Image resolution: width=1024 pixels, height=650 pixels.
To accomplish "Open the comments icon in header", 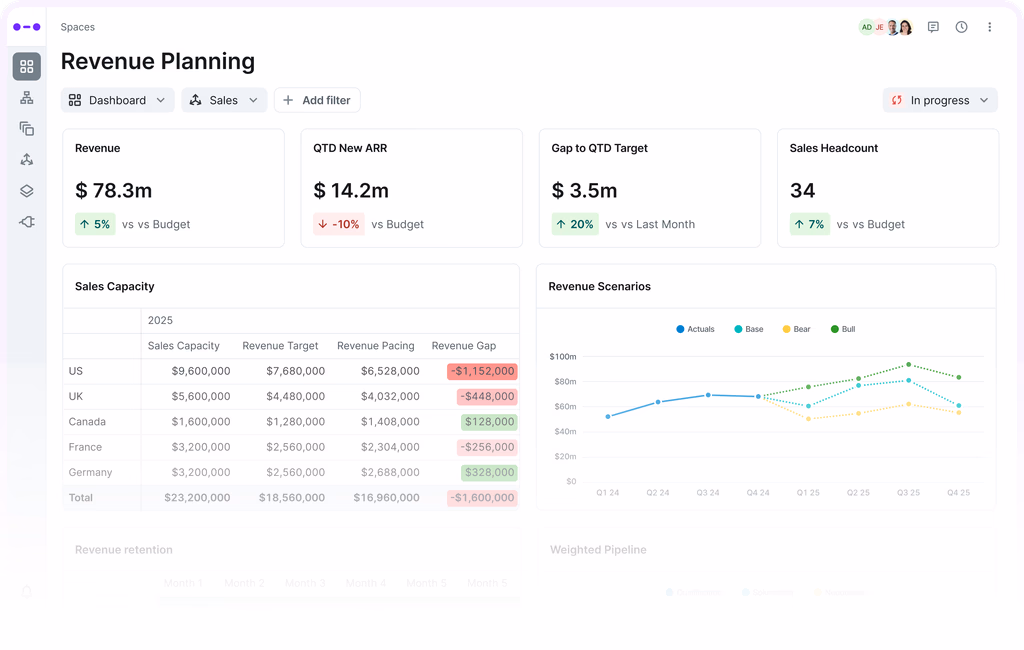I will pos(933,27).
